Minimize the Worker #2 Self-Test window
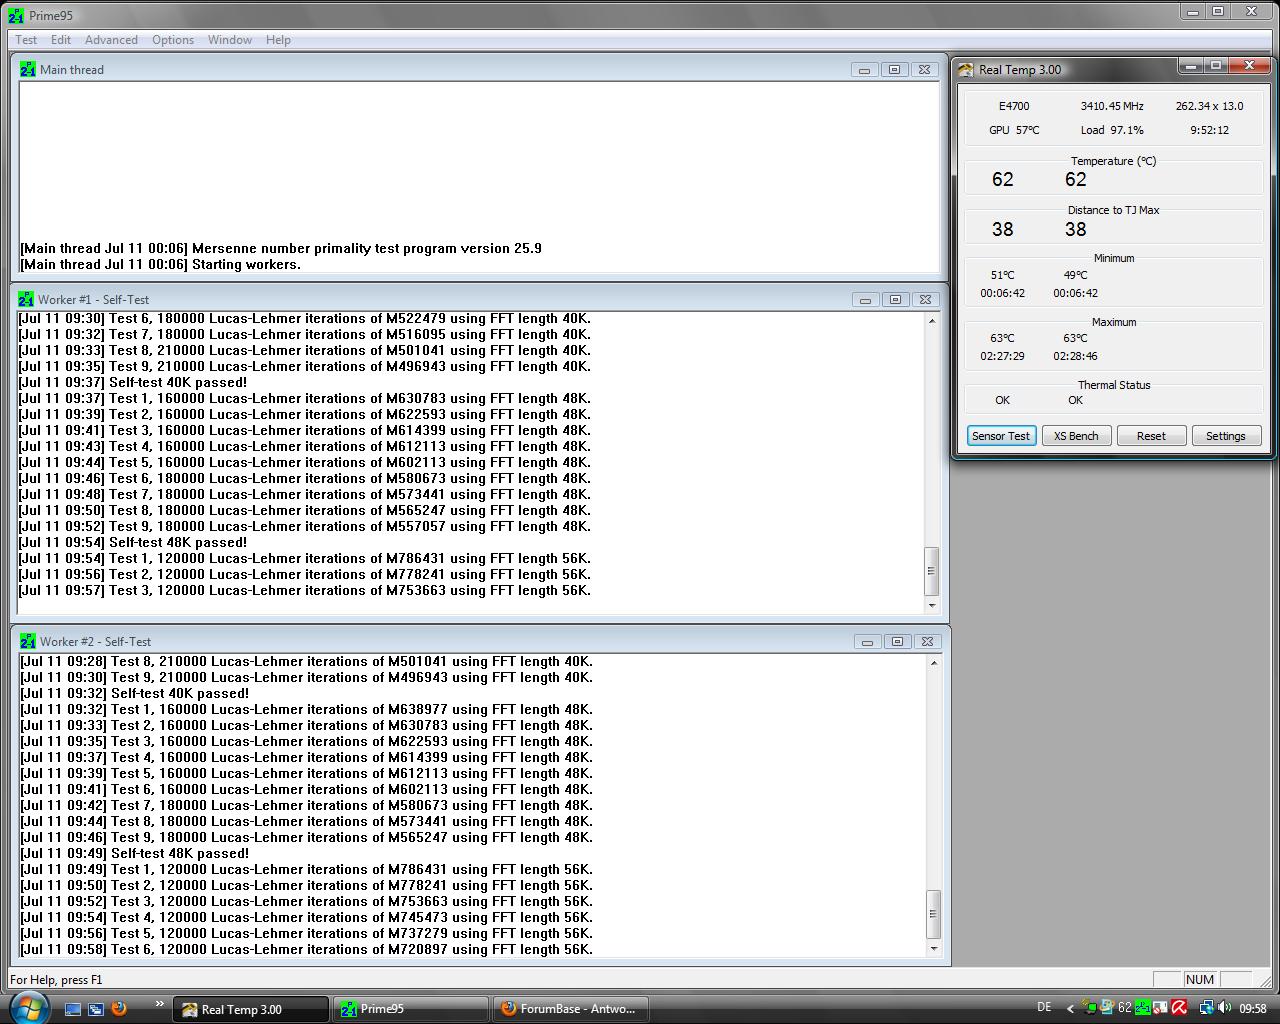Image resolution: width=1280 pixels, height=1024 pixels. [x=867, y=642]
